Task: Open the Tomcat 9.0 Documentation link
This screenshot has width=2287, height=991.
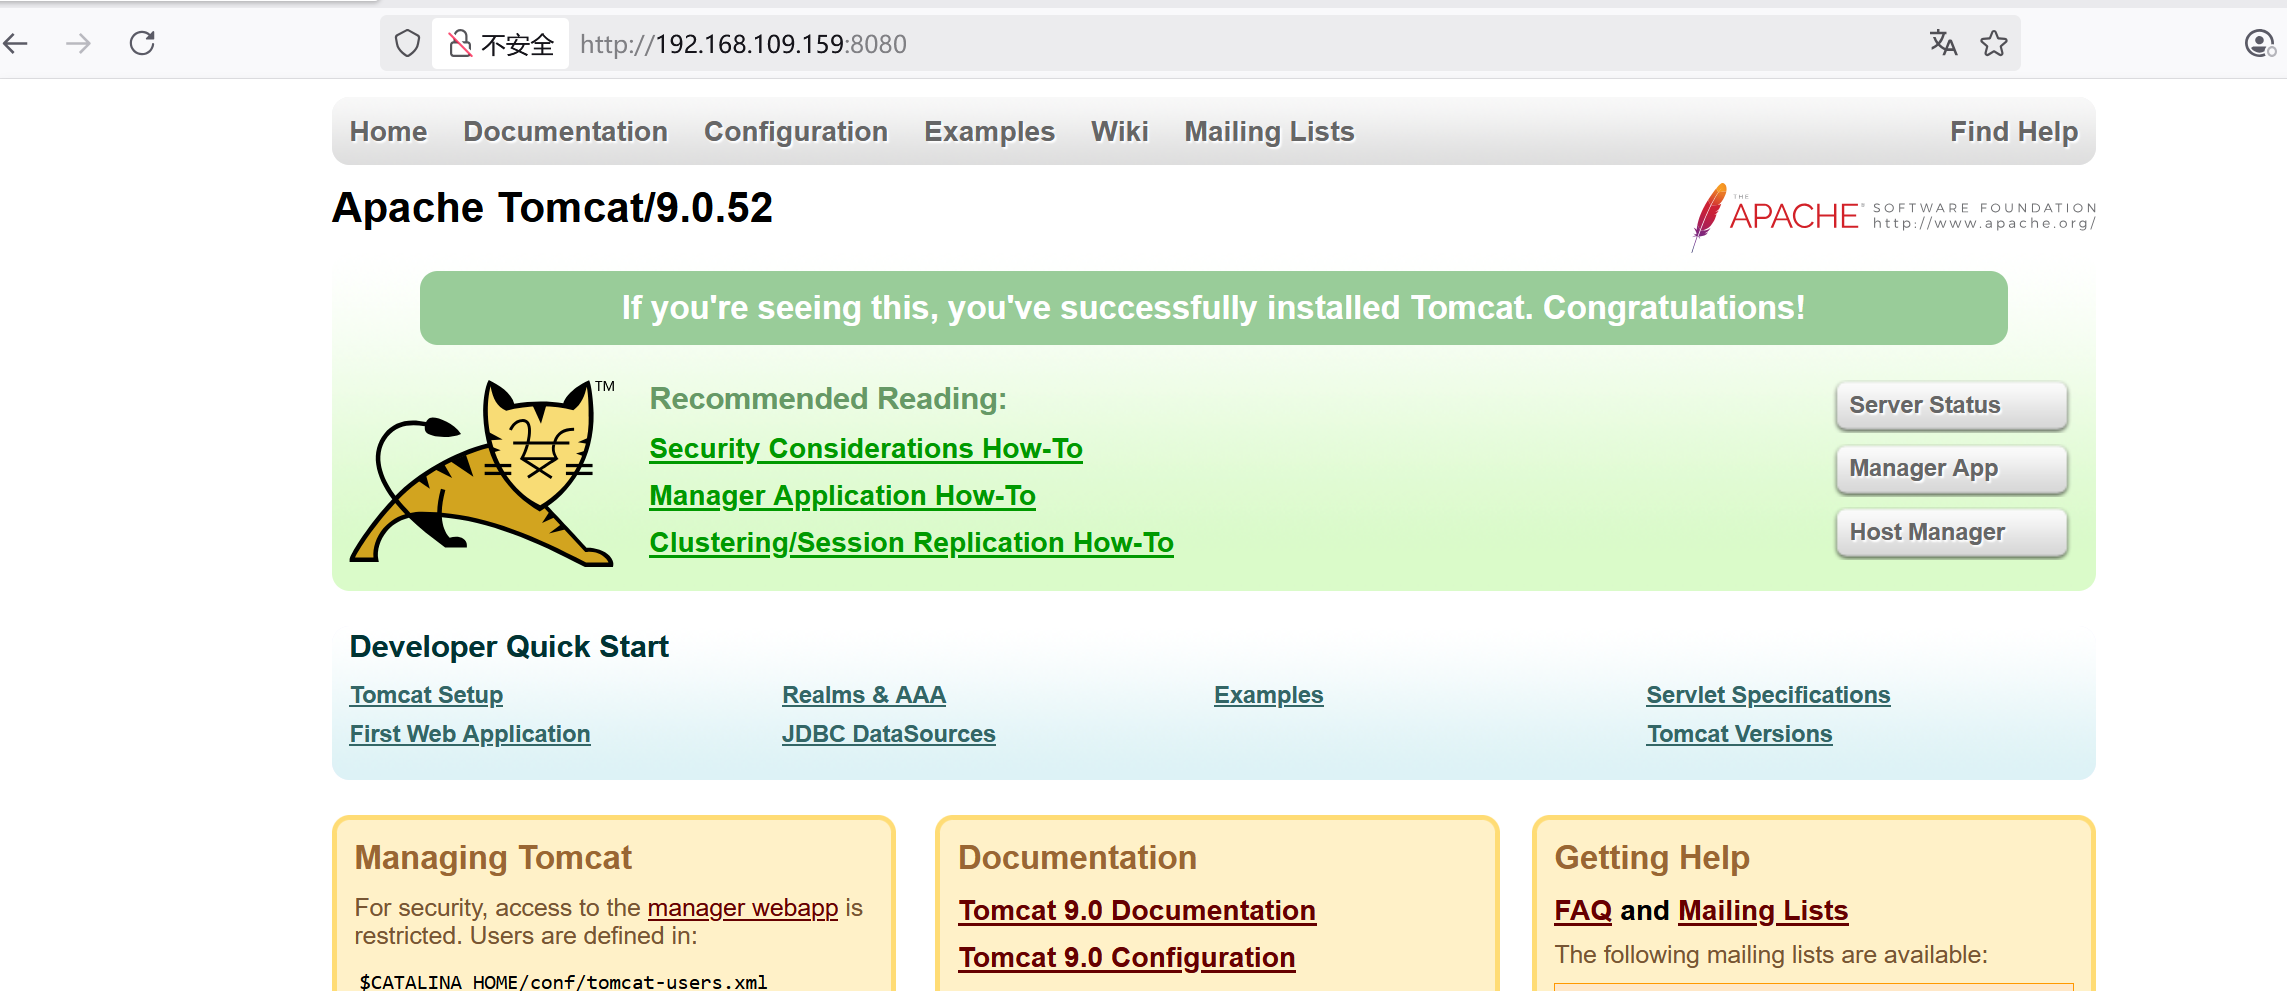Action: pyautogui.click(x=1137, y=911)
